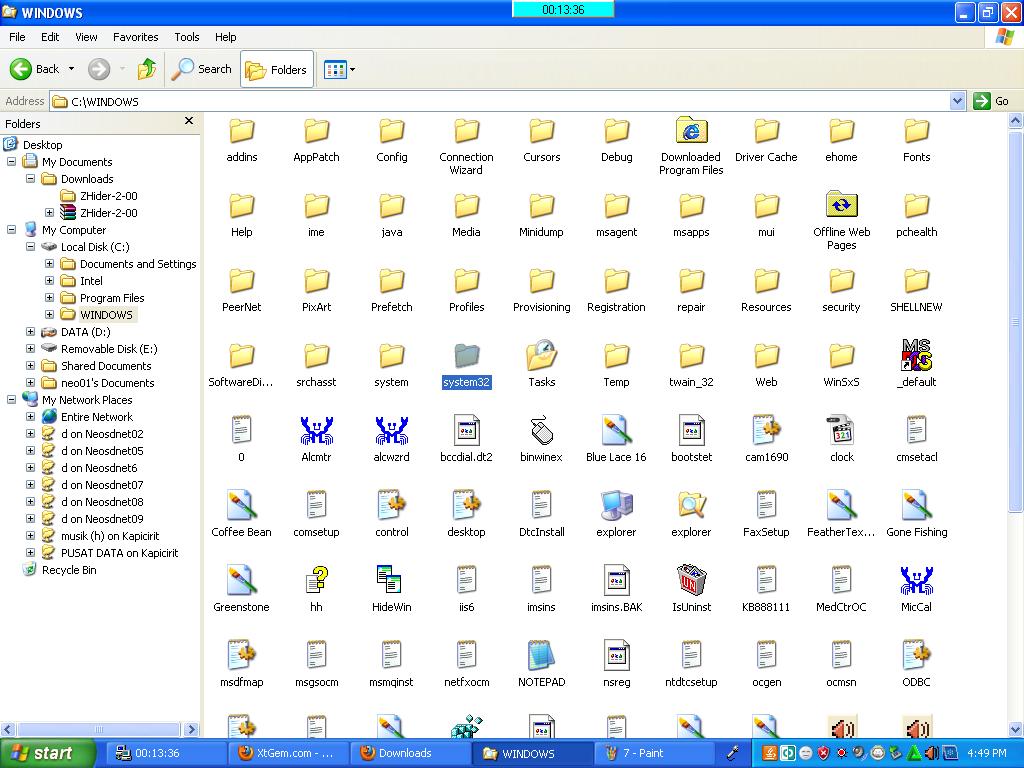Open the Fonts folder
The width and height of the screenshot is (1024, 768).
coord(916,131)
